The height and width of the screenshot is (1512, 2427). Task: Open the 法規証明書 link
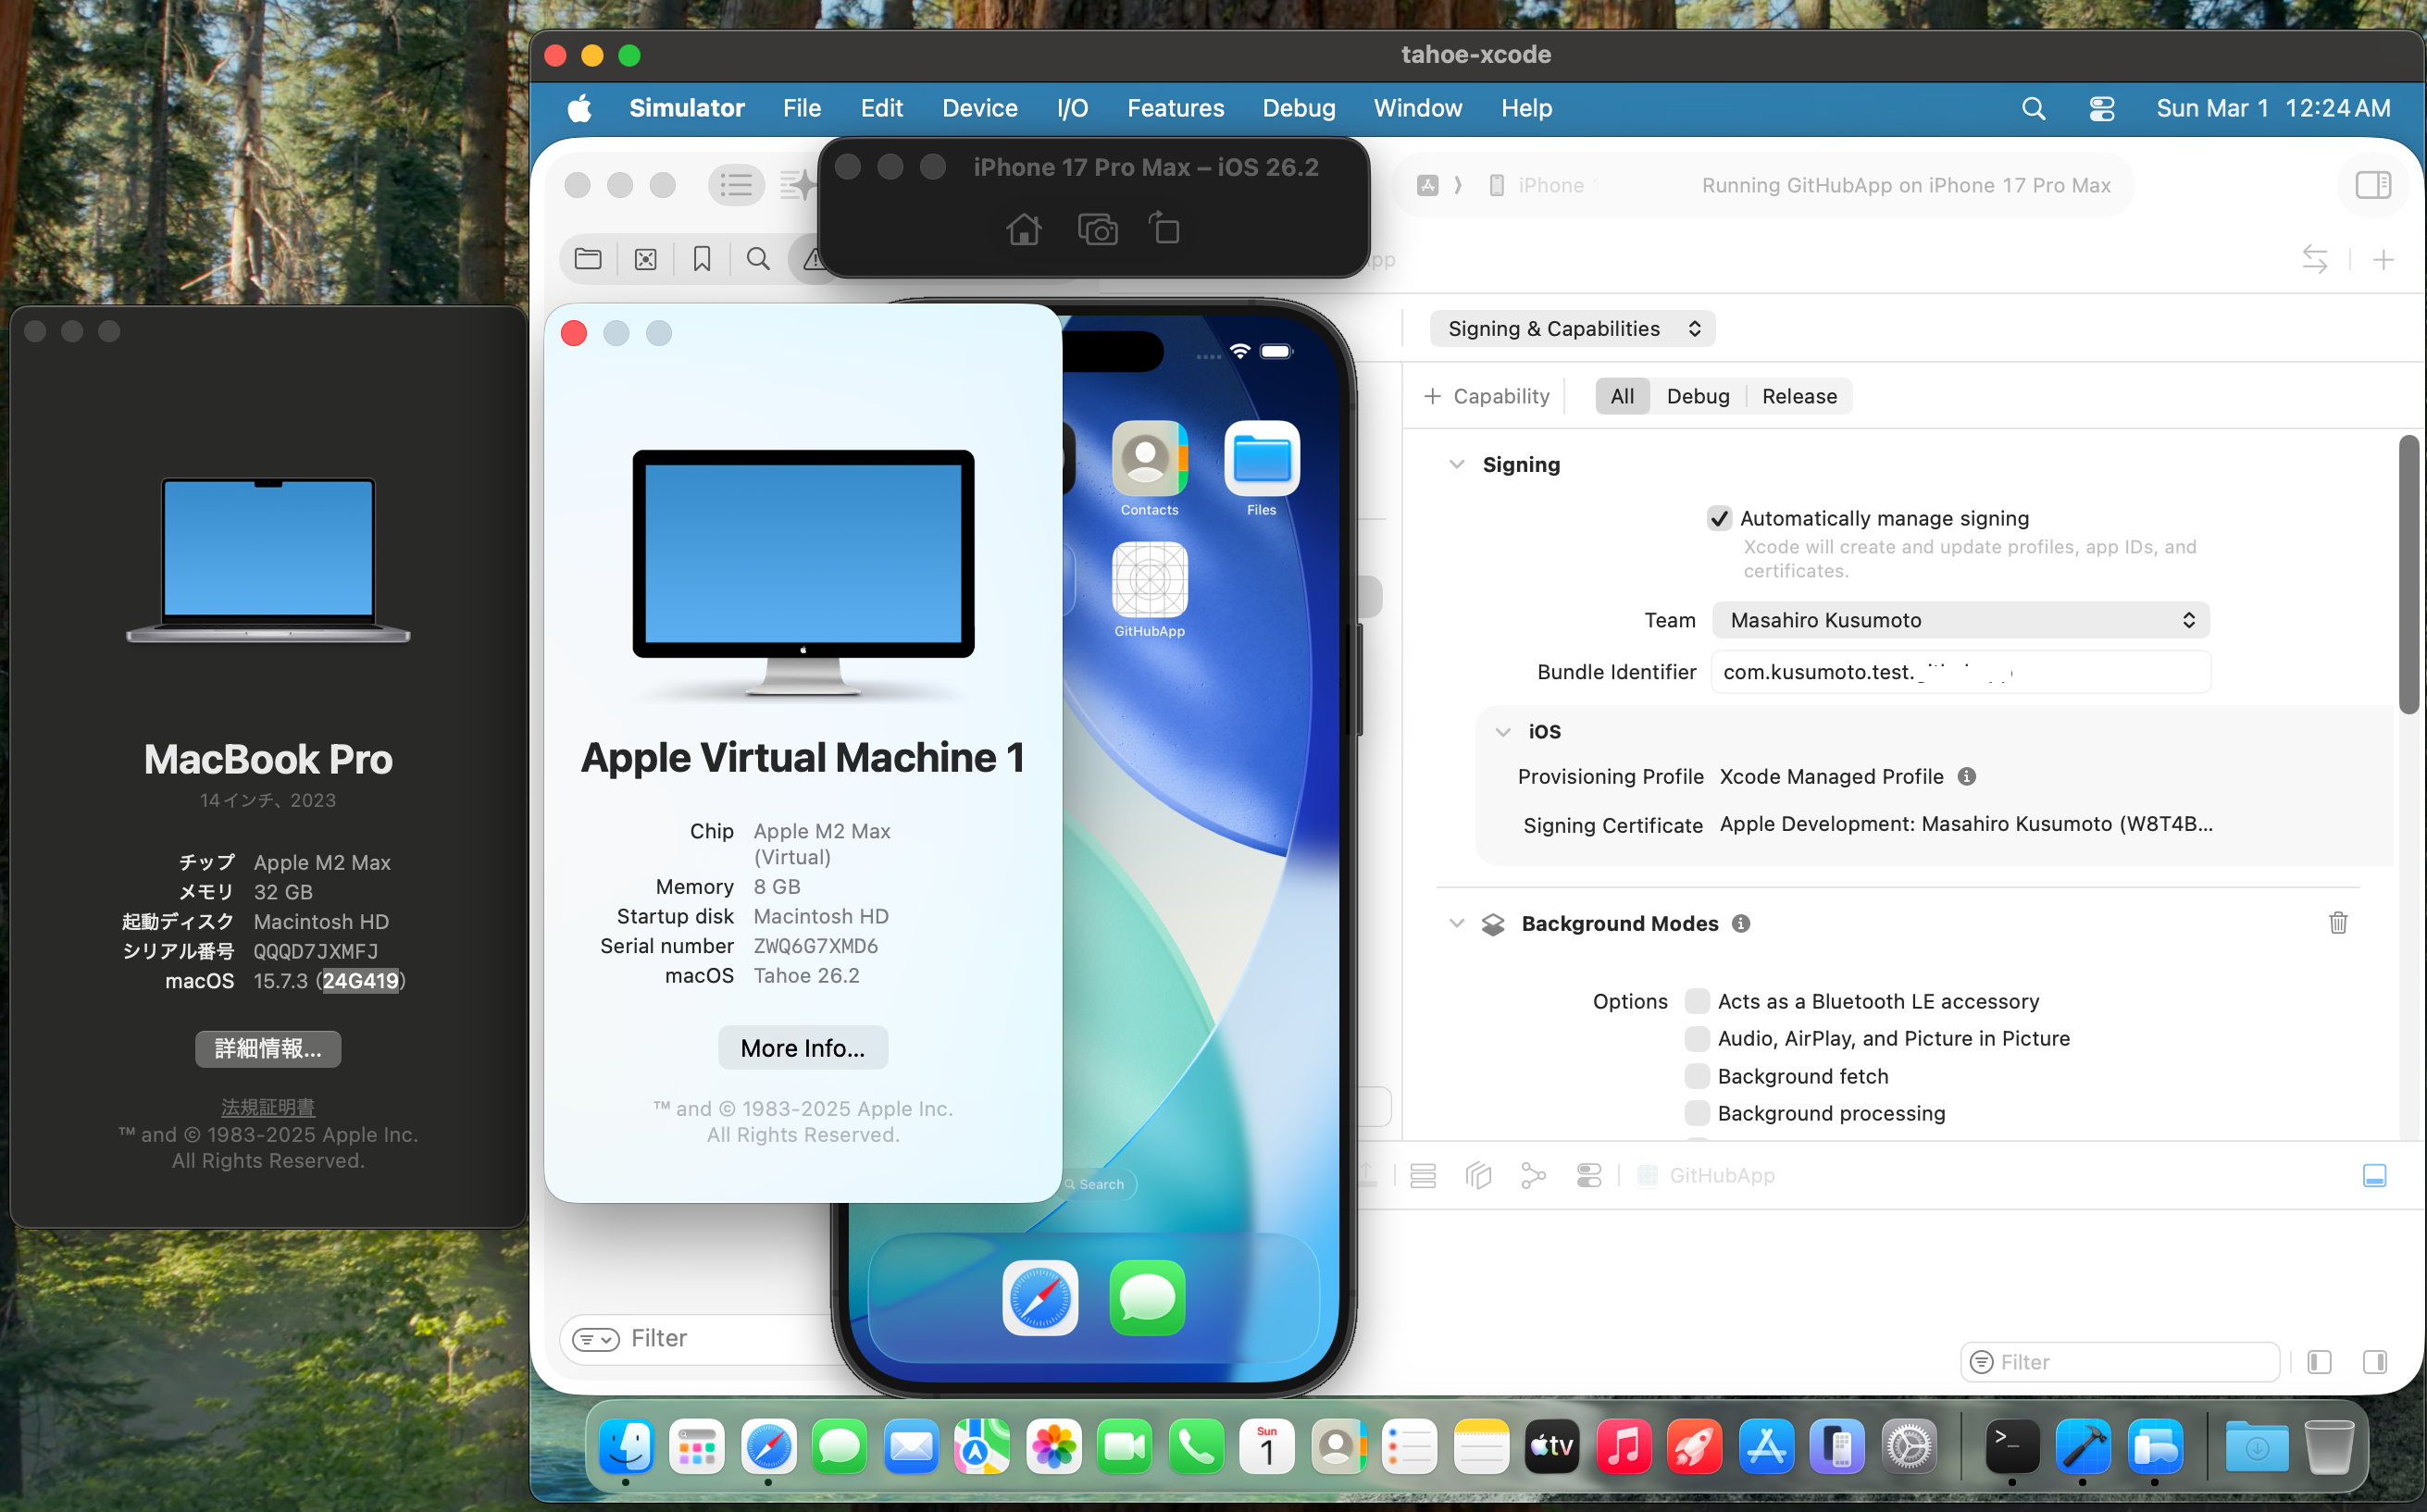[268, 1107]
